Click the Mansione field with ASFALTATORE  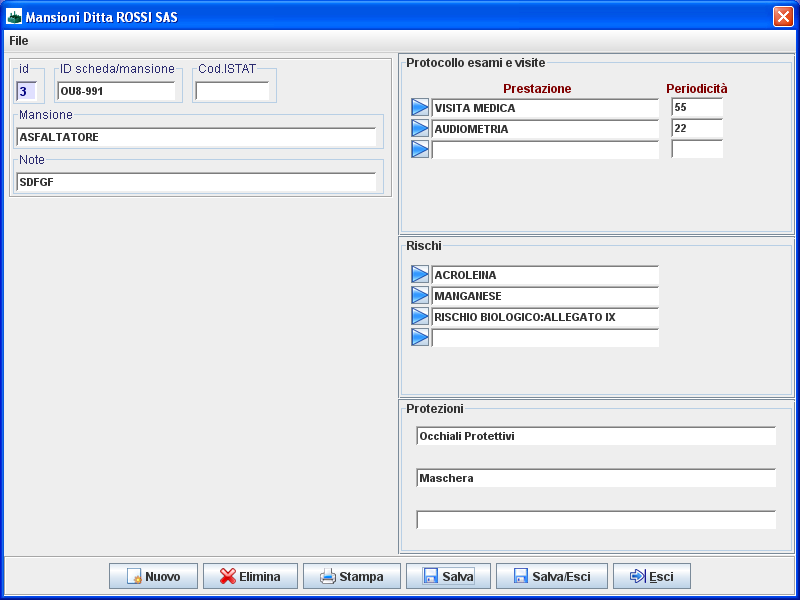tap(196, 137)
